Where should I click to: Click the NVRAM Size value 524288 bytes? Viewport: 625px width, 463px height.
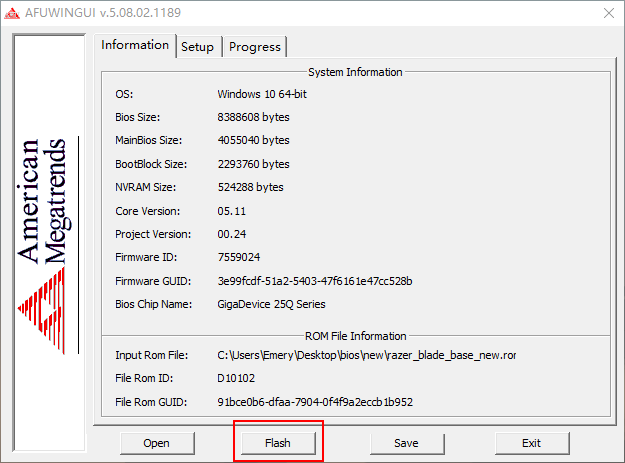[250, 187]
